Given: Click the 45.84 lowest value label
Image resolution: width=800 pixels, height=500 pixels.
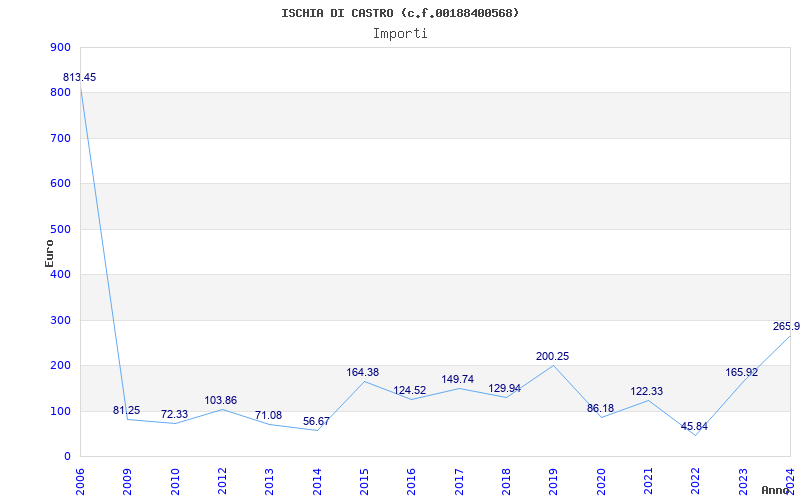Looking at the screenshot, I should point(694,427).
